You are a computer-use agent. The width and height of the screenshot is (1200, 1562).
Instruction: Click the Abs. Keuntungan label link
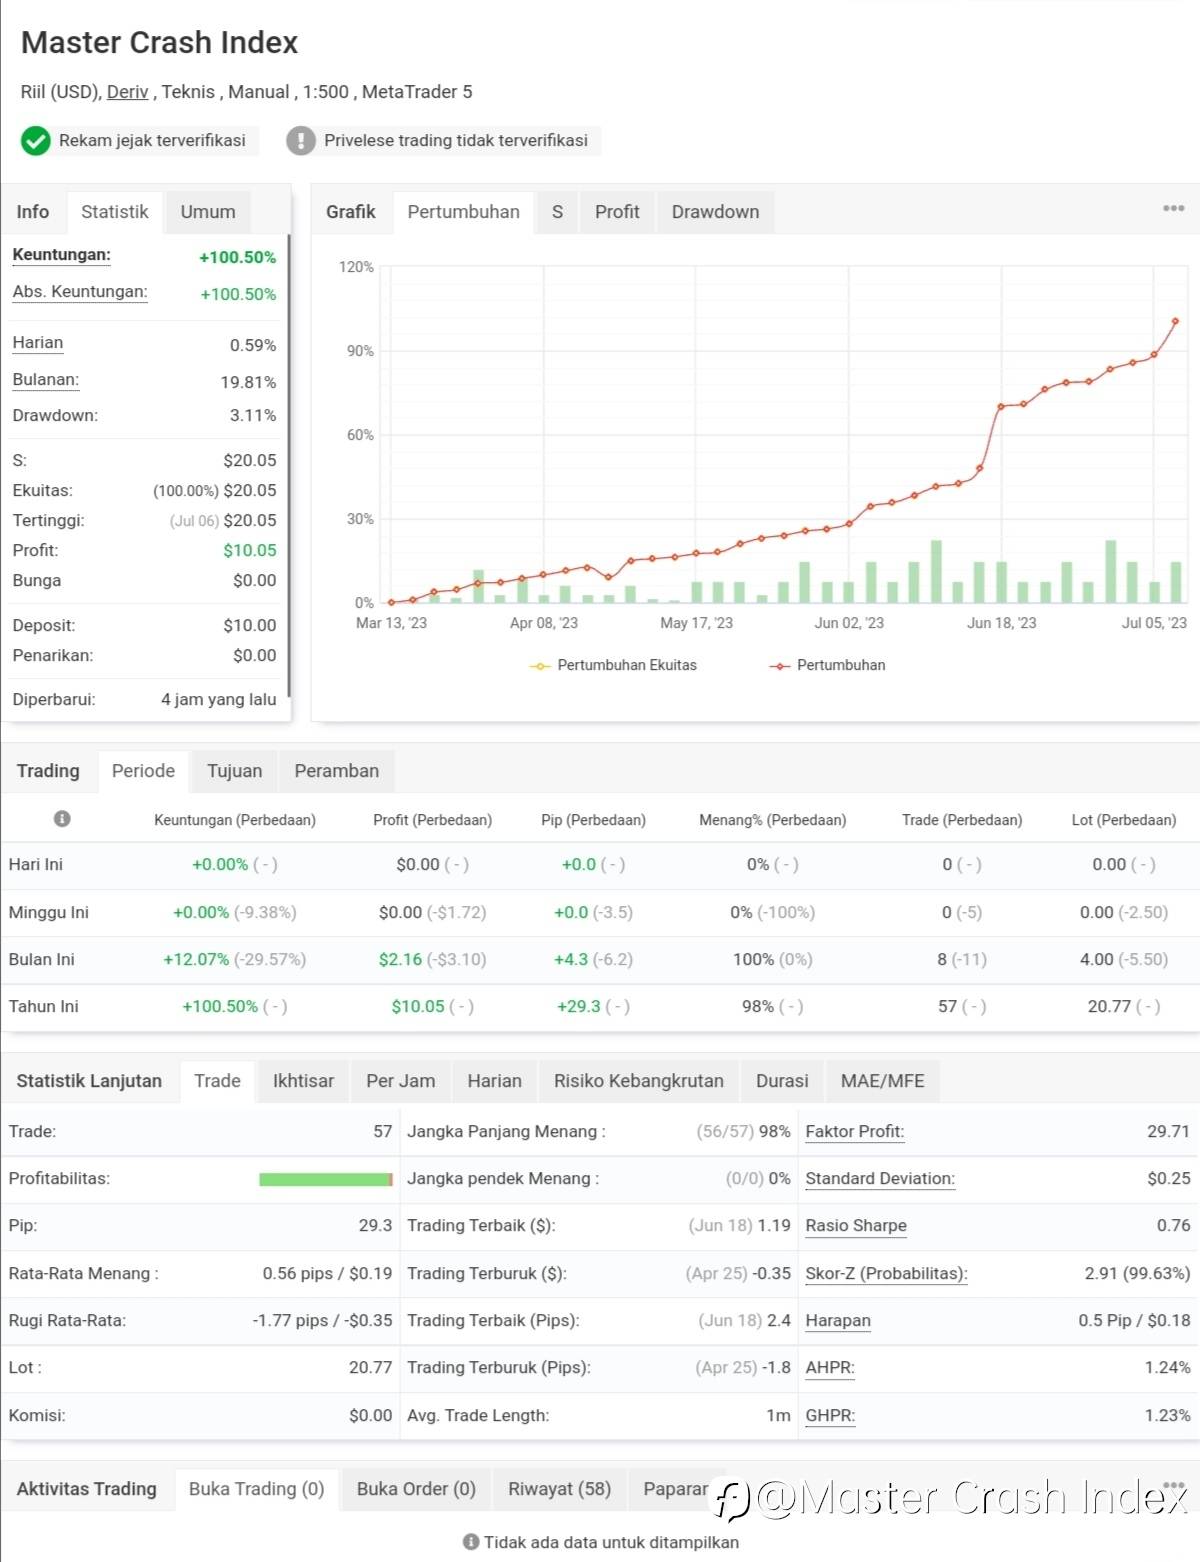click(x=80, y=292)
